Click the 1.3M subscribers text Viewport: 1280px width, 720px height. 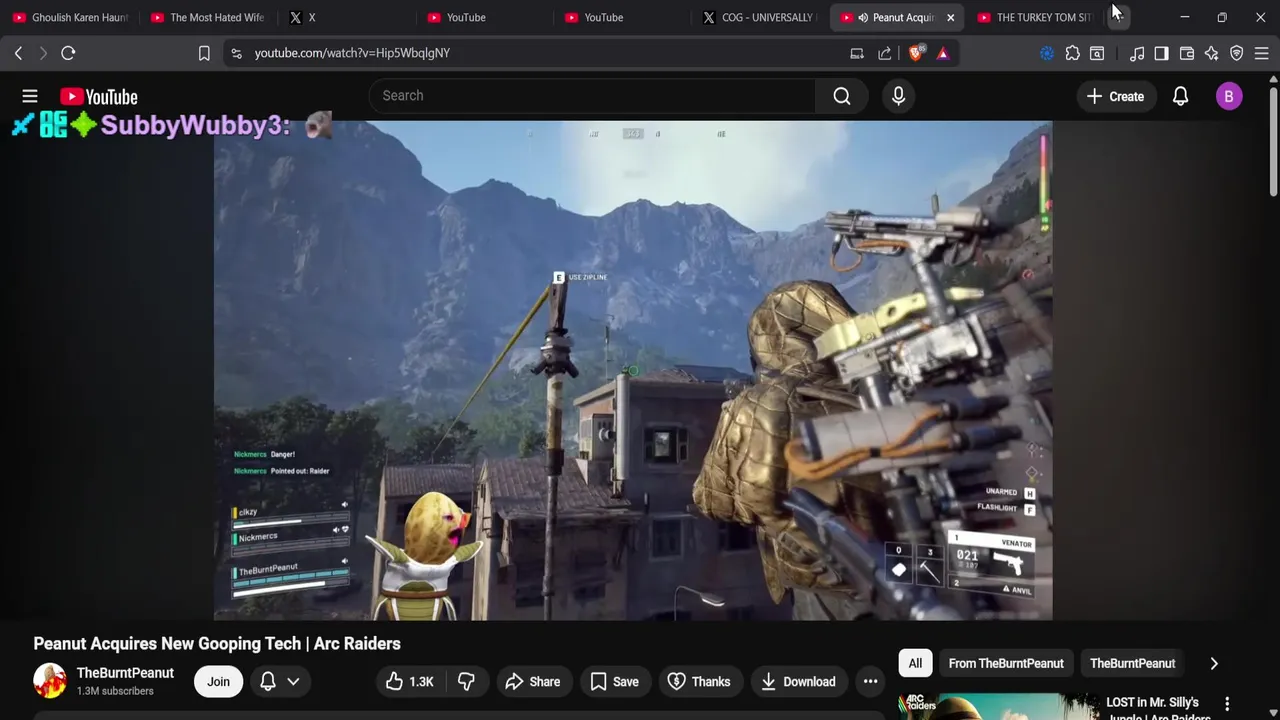(x=115, y=691)
